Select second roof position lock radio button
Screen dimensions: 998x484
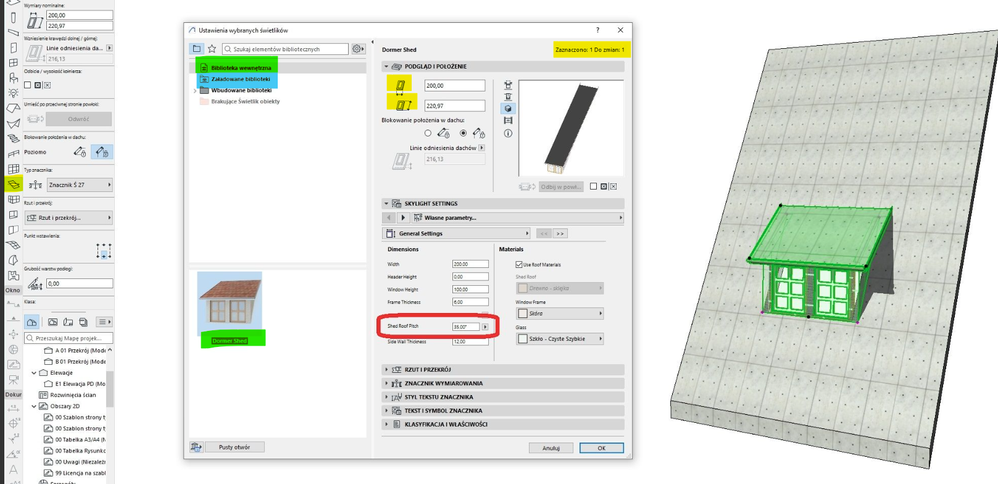pyautogui.click(x=463, y=133)
